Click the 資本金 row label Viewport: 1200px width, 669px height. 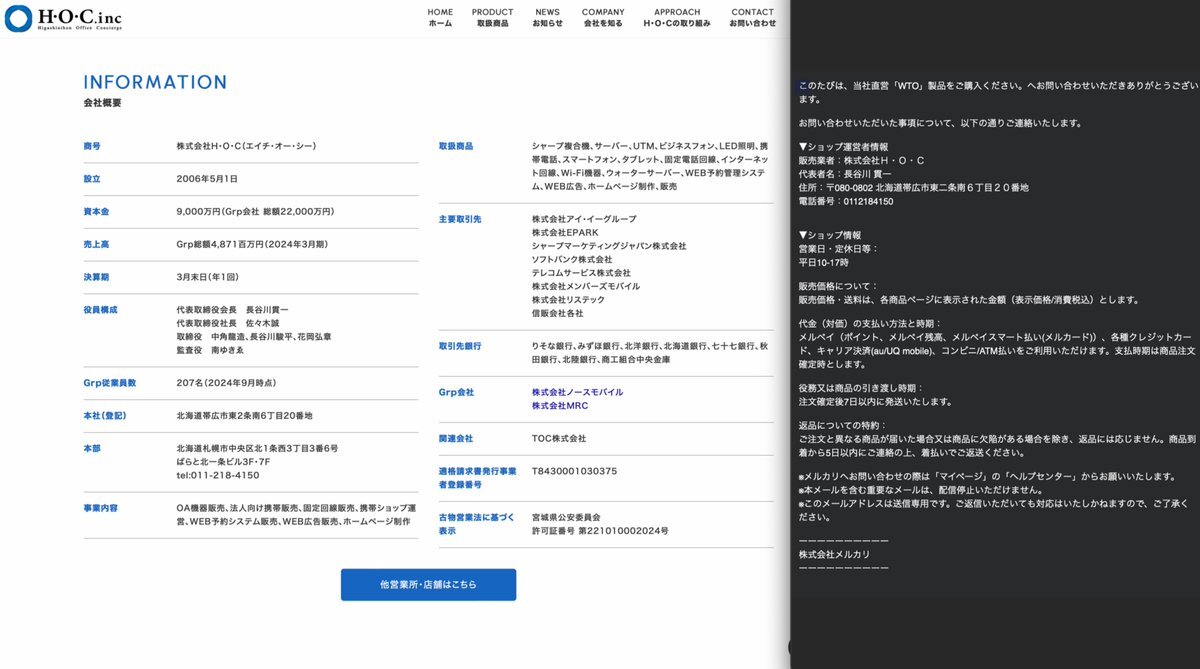(x=97, y=212)
